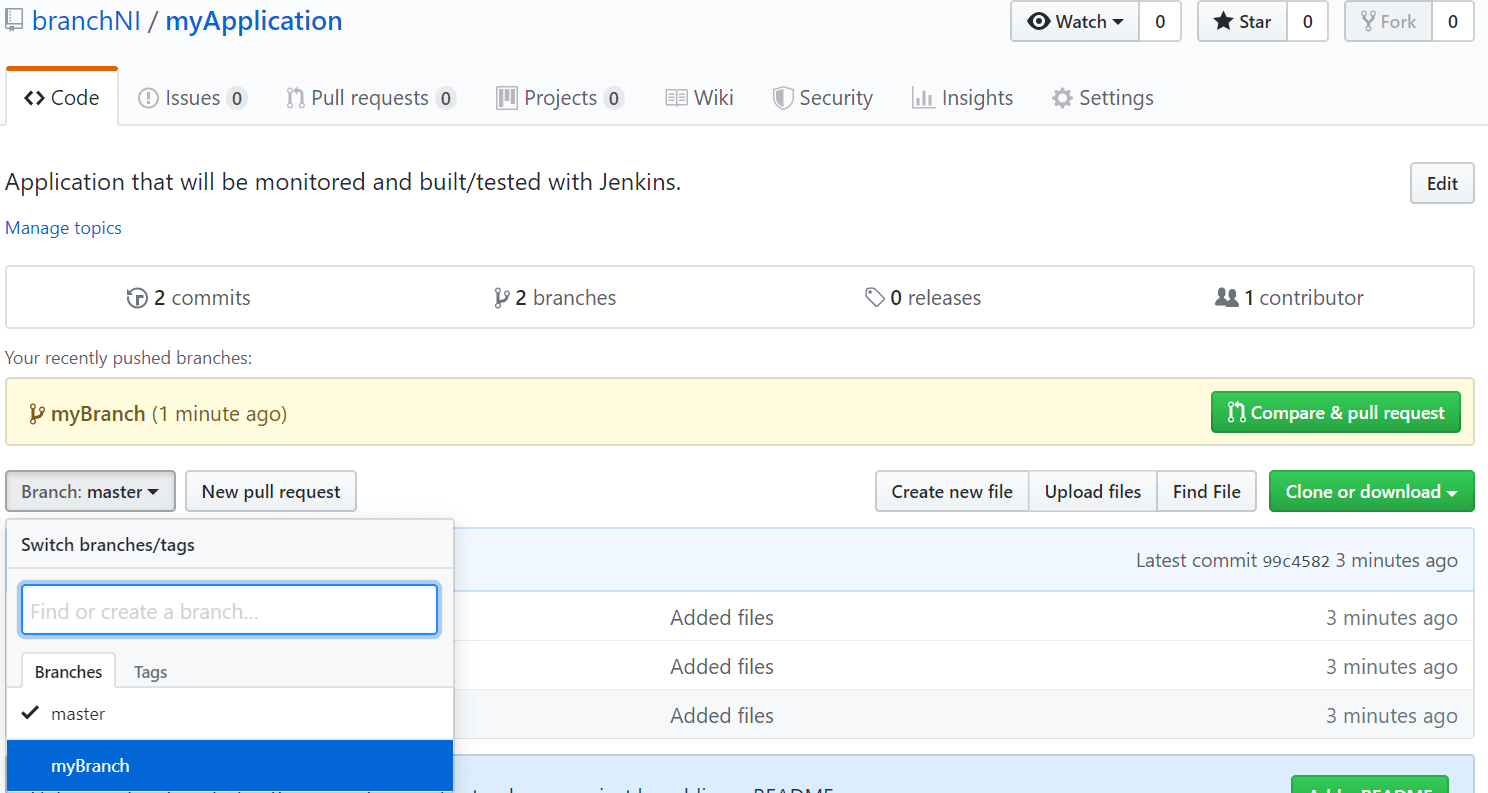
Task: Click the repository book icon
Action: point(13,20)
